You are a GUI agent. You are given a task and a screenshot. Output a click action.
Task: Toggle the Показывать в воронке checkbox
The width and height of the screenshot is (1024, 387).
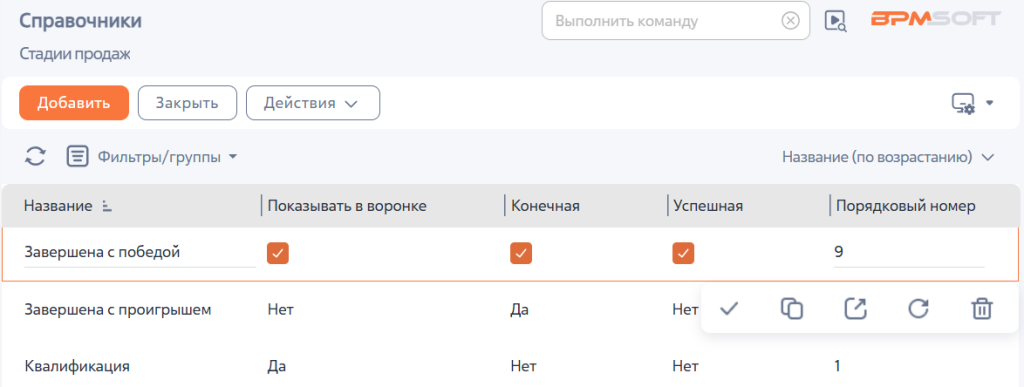pos(278,253)
